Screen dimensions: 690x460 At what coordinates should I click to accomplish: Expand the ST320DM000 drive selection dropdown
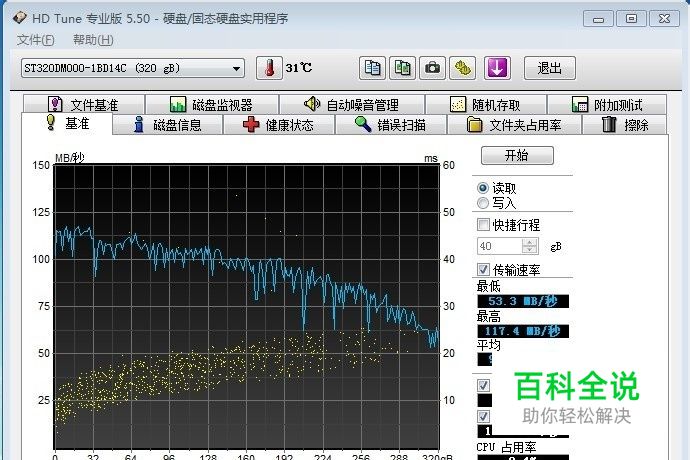(x=236, y=68)
